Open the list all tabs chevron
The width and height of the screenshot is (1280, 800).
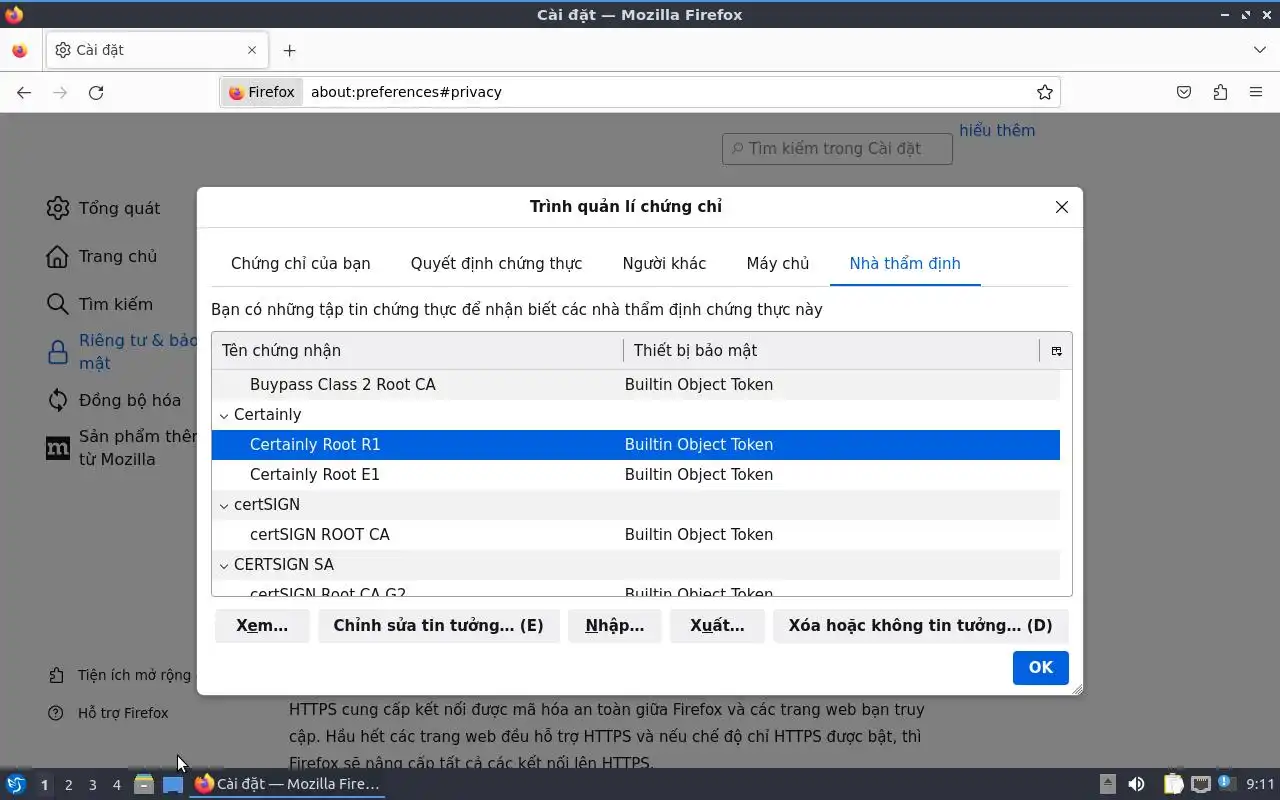point(1260,50)
